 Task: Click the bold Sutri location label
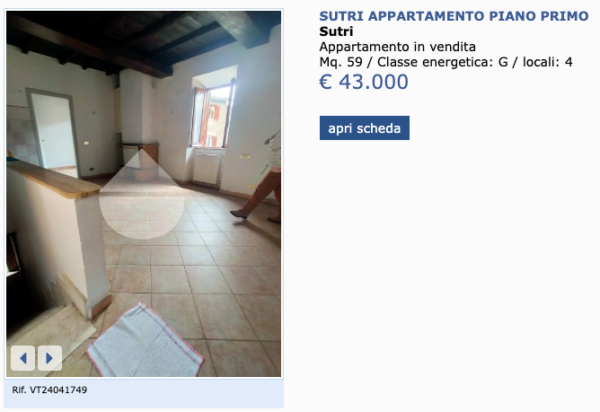pyautogui.click(x=336, y=31)
